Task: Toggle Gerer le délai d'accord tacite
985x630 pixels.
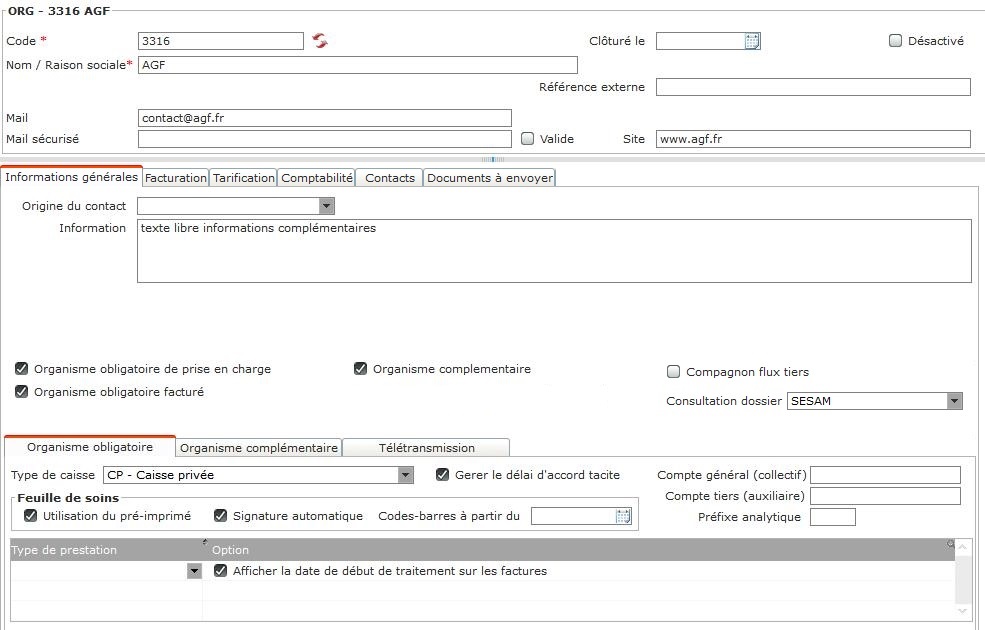Action: [x=442, y=475]
